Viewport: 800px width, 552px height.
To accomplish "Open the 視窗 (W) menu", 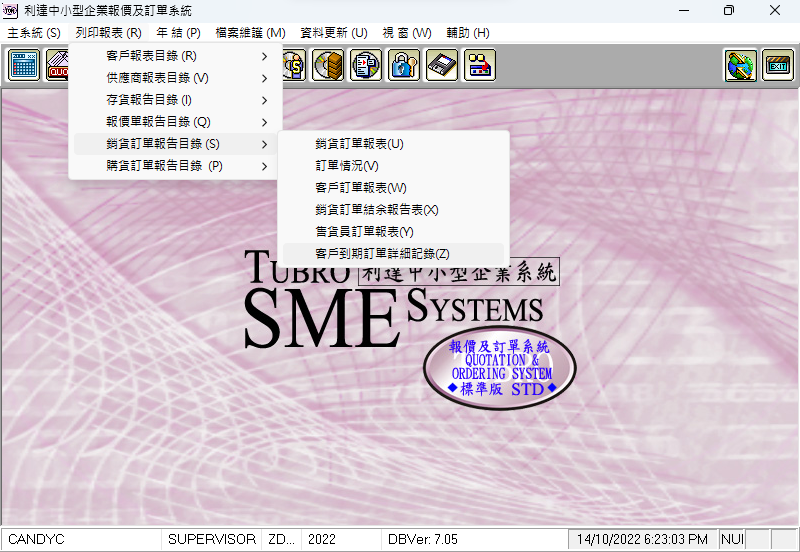I will [x=407, y=33].
